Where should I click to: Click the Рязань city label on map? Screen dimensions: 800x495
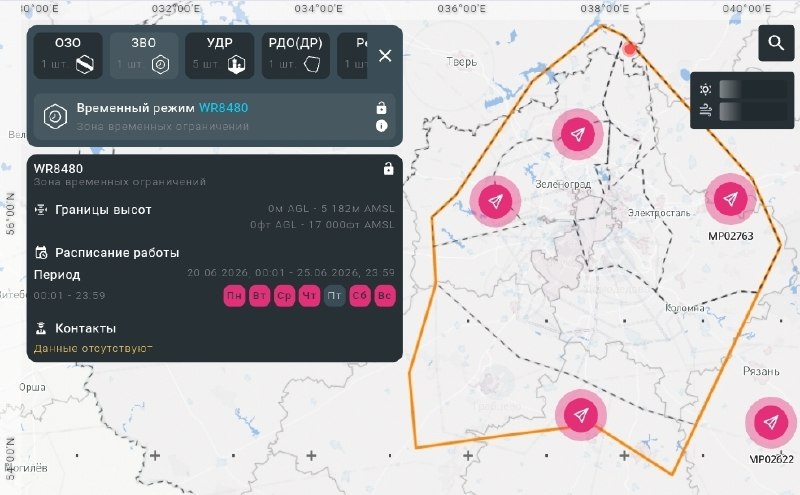click(x=761, y=372)
